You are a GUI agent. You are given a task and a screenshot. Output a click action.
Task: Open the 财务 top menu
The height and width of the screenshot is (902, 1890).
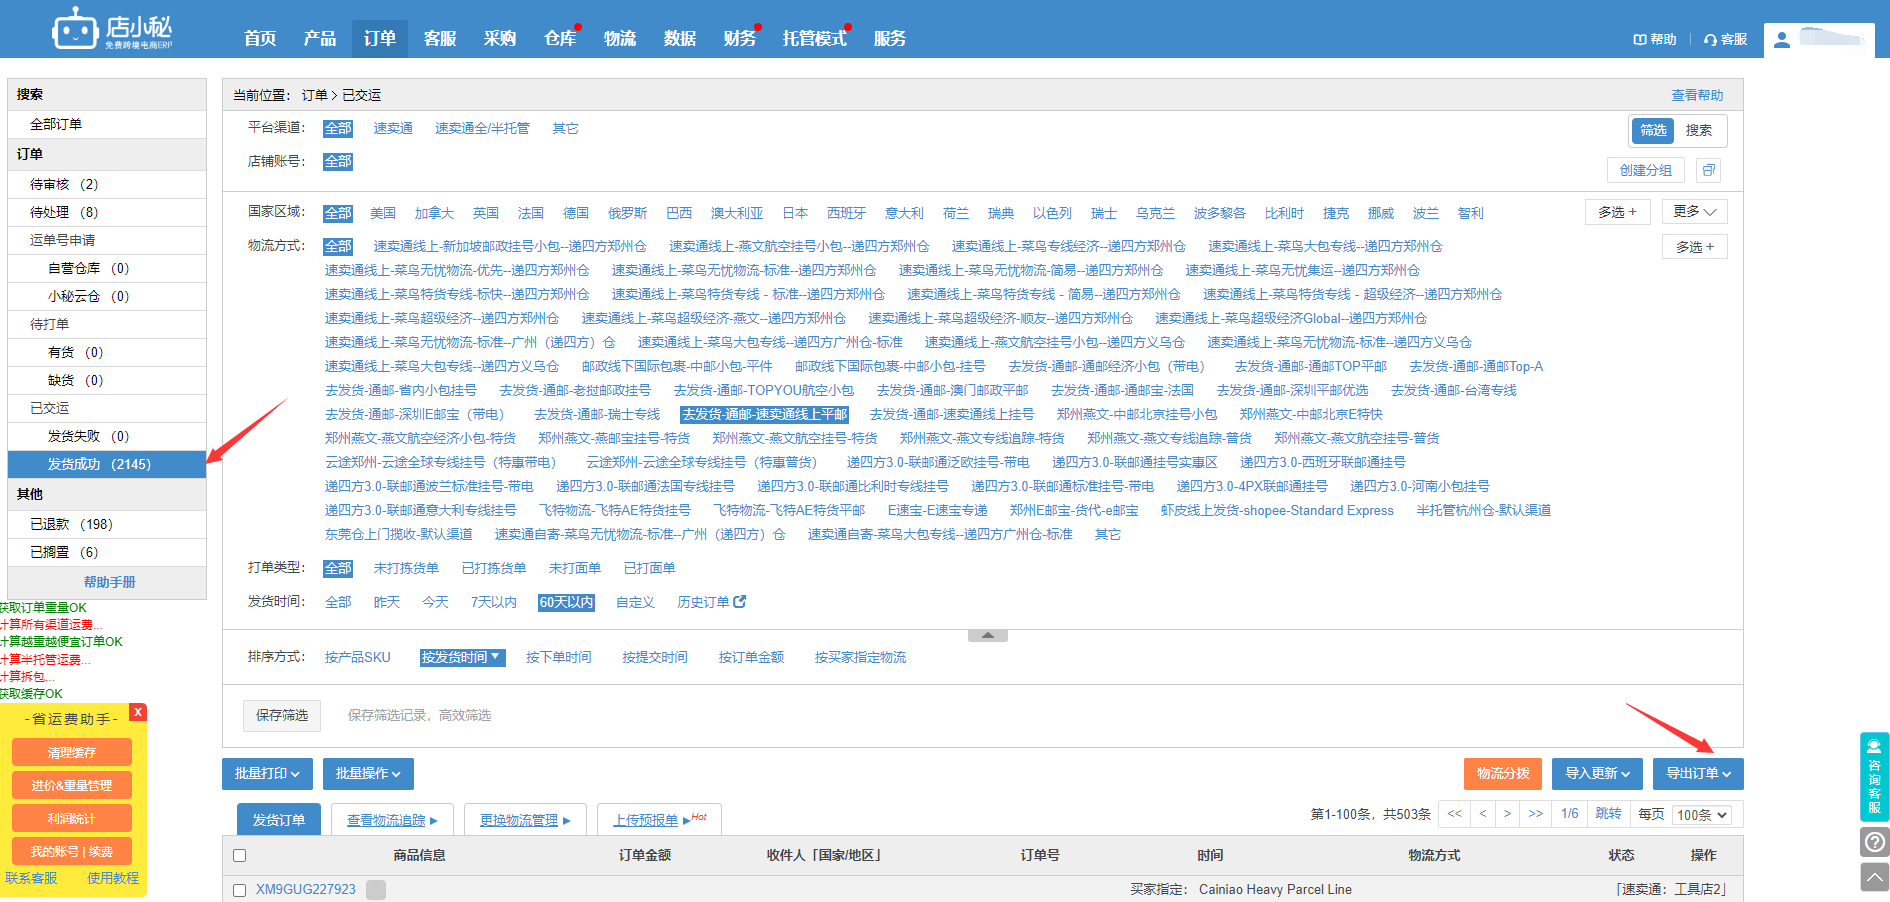(740, 38)
